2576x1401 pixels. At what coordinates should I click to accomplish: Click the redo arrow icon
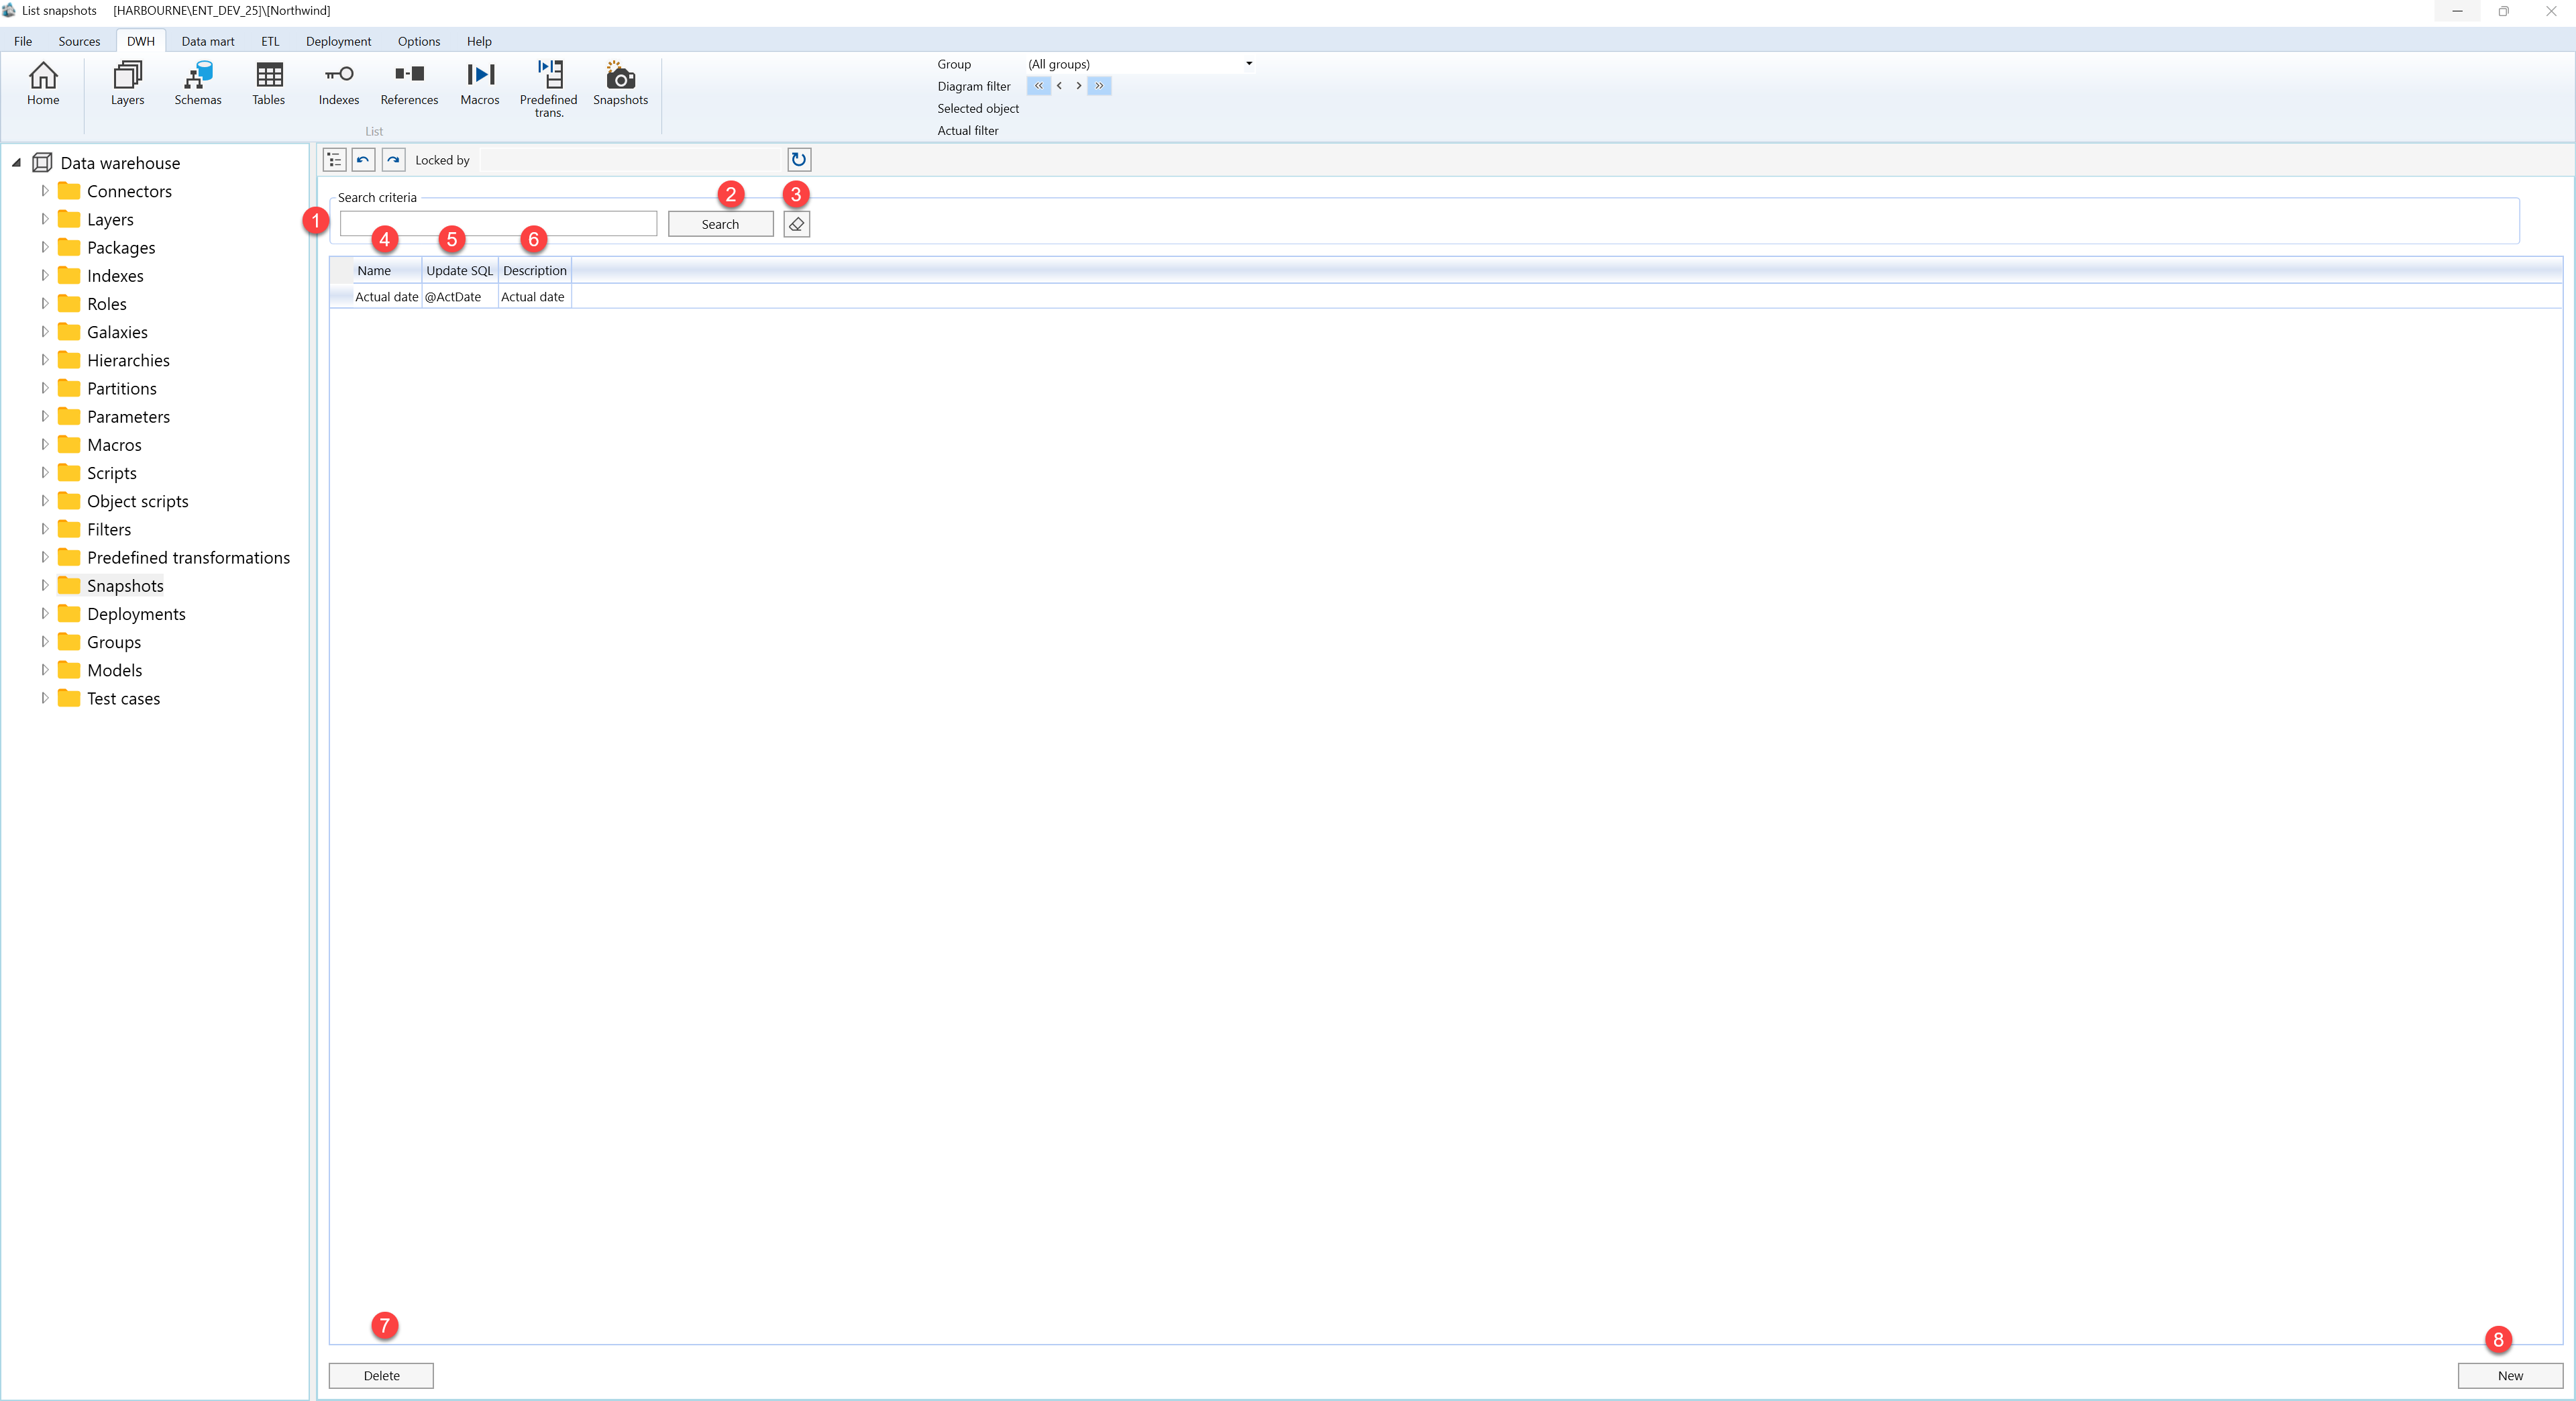pos(393,160)
